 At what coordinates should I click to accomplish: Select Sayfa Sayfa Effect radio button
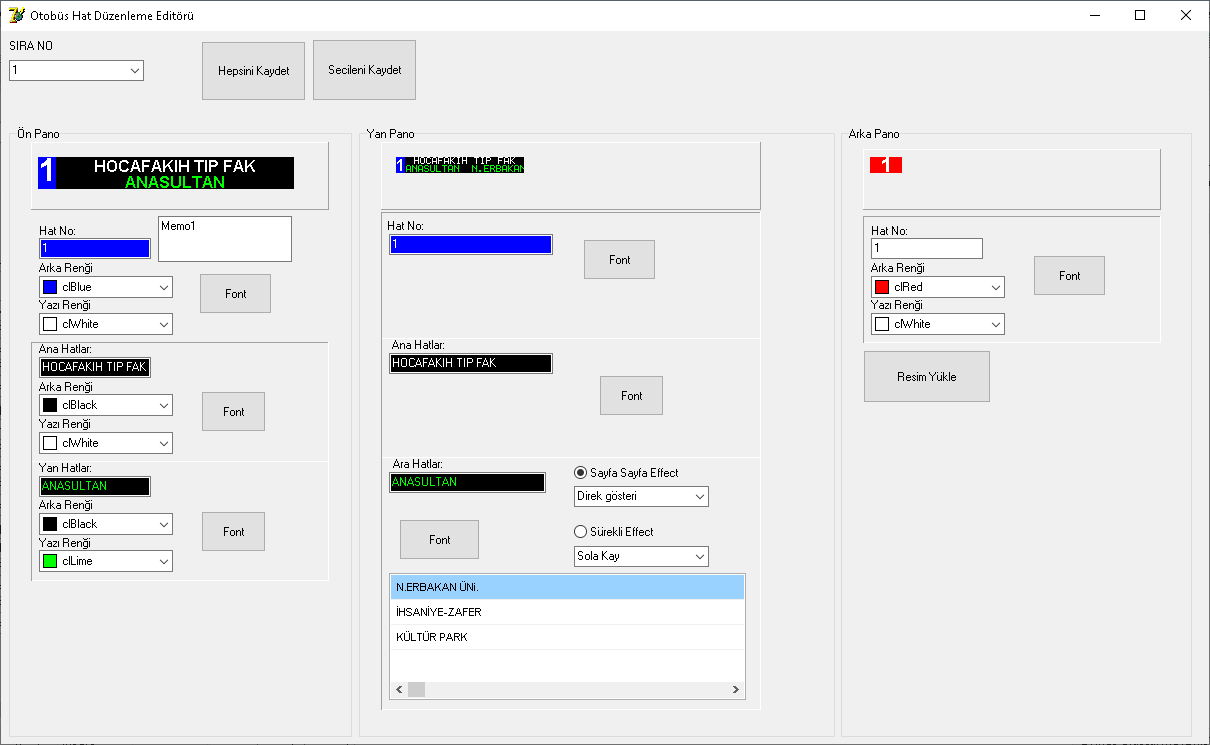pyautogui.click(x=581, y=473)
